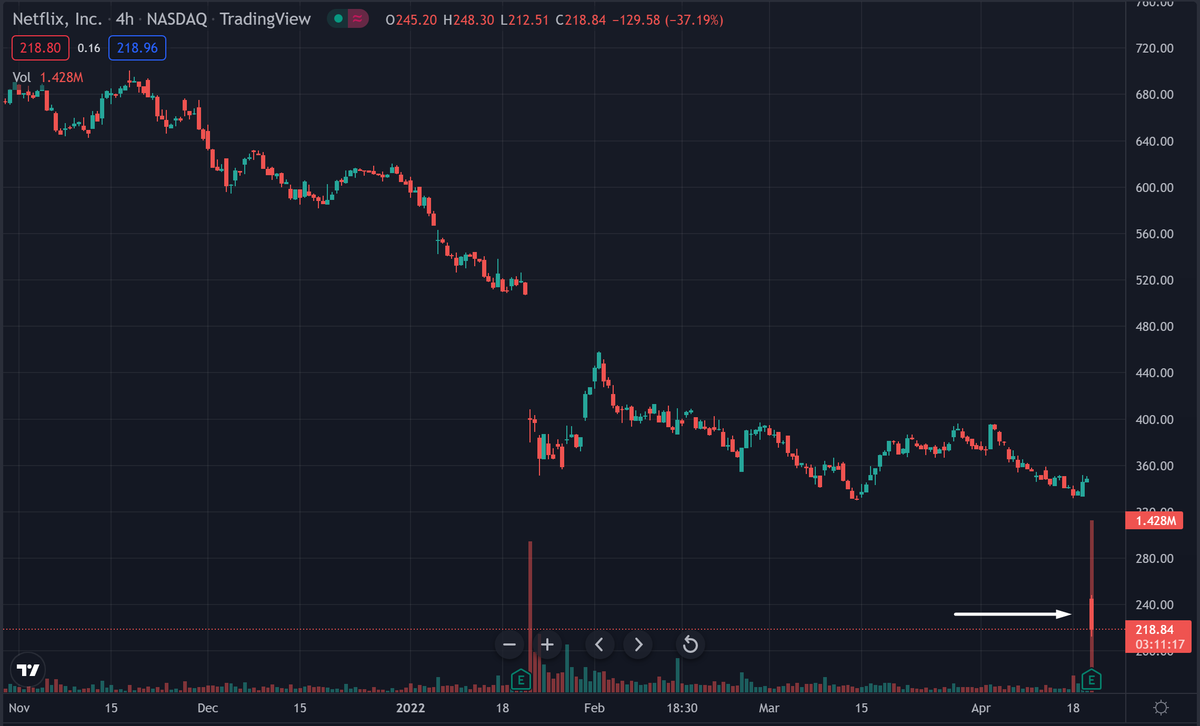Click the green market status dot
This screenshot has height=726, width=1200.
[x=339, y=20]
